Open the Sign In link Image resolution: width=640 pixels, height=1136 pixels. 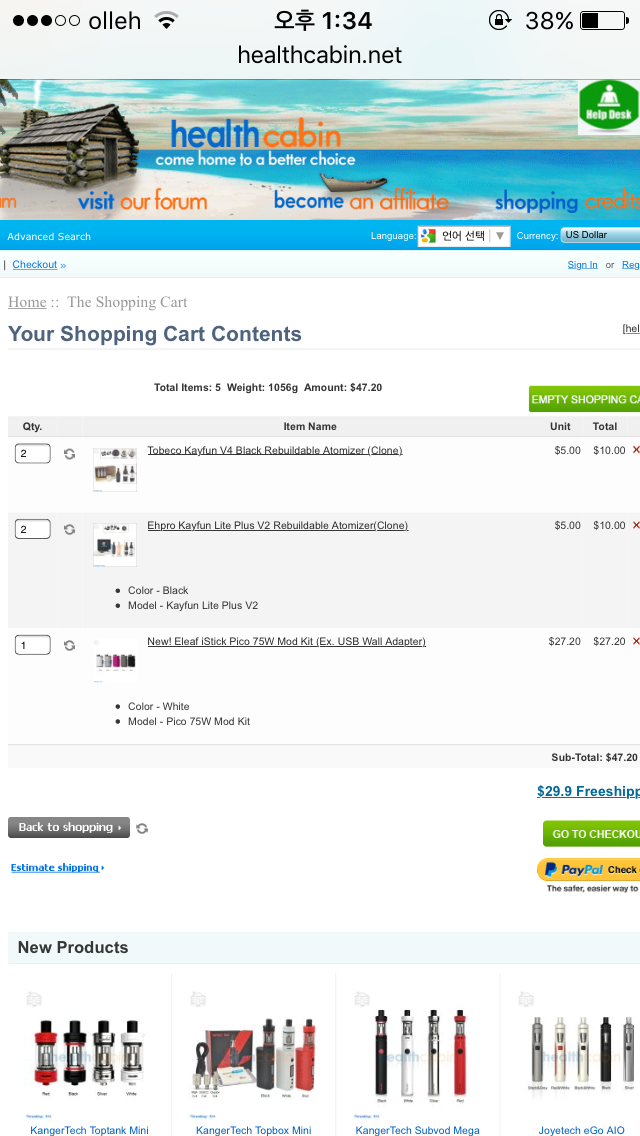[x=582, y=264]
